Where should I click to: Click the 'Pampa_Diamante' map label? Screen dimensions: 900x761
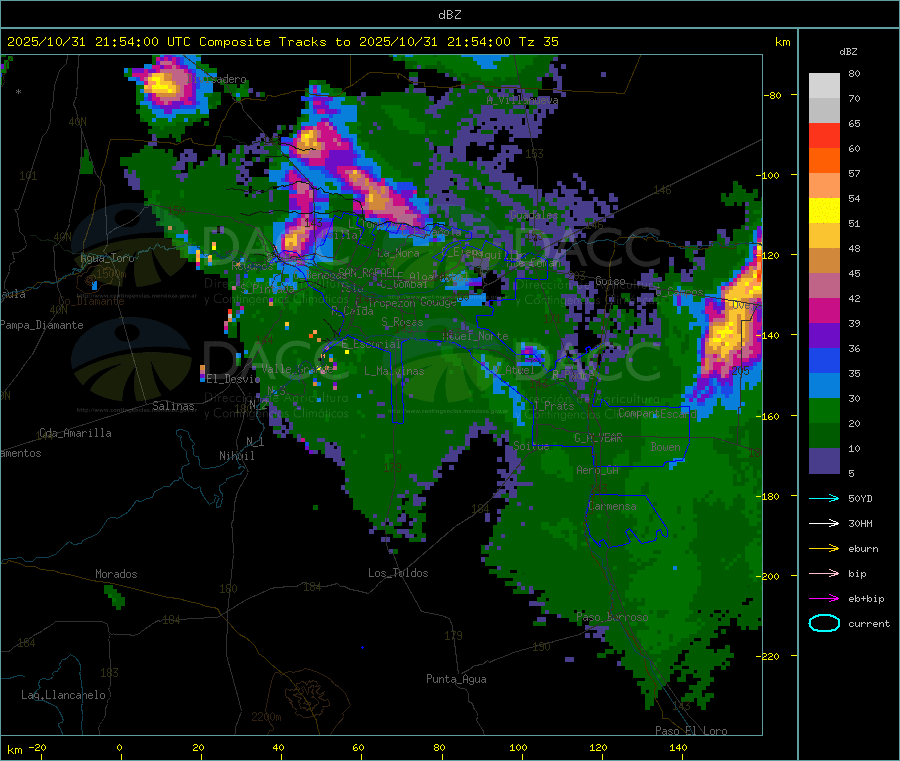point(41,325)
